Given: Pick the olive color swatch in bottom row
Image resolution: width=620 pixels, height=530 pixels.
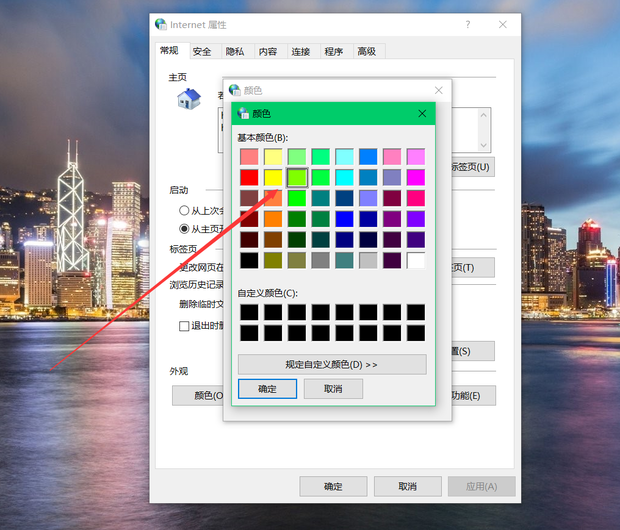Looking at the screenshot, I should click(x=273, y=261).
